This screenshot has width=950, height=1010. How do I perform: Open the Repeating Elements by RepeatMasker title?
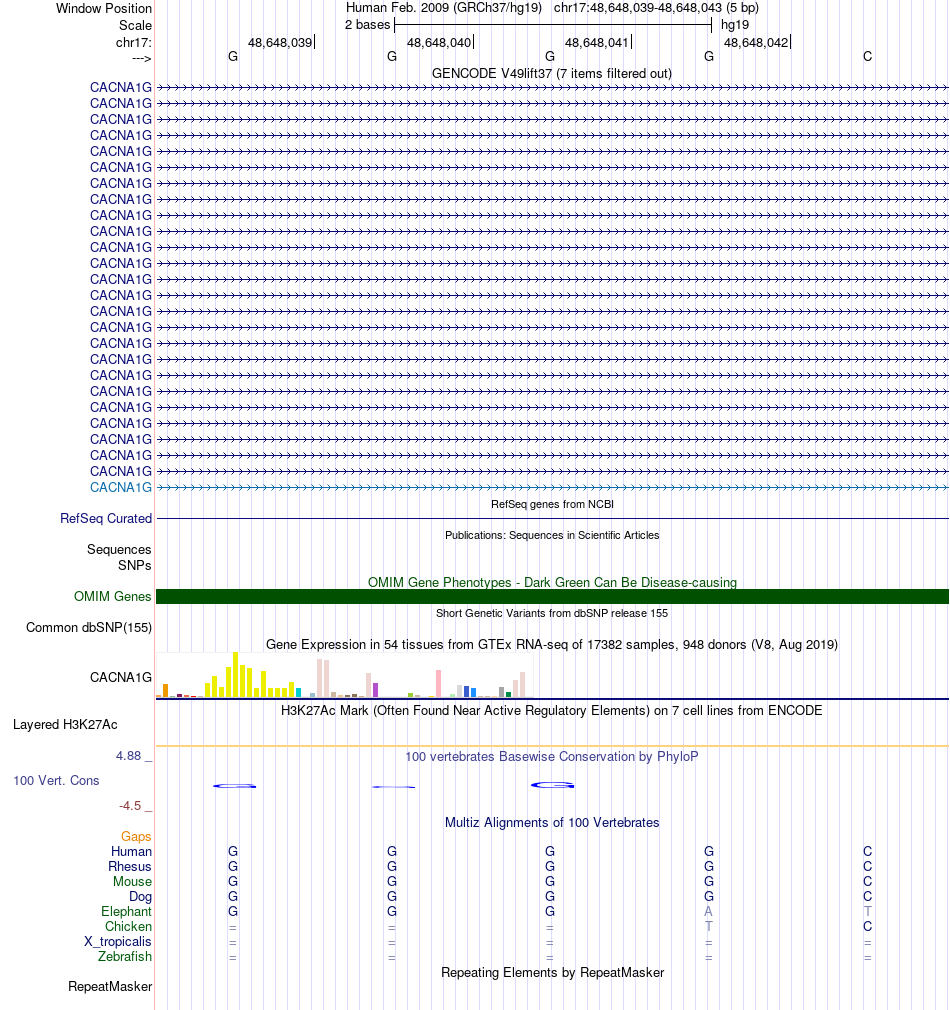tap(552, 973)
